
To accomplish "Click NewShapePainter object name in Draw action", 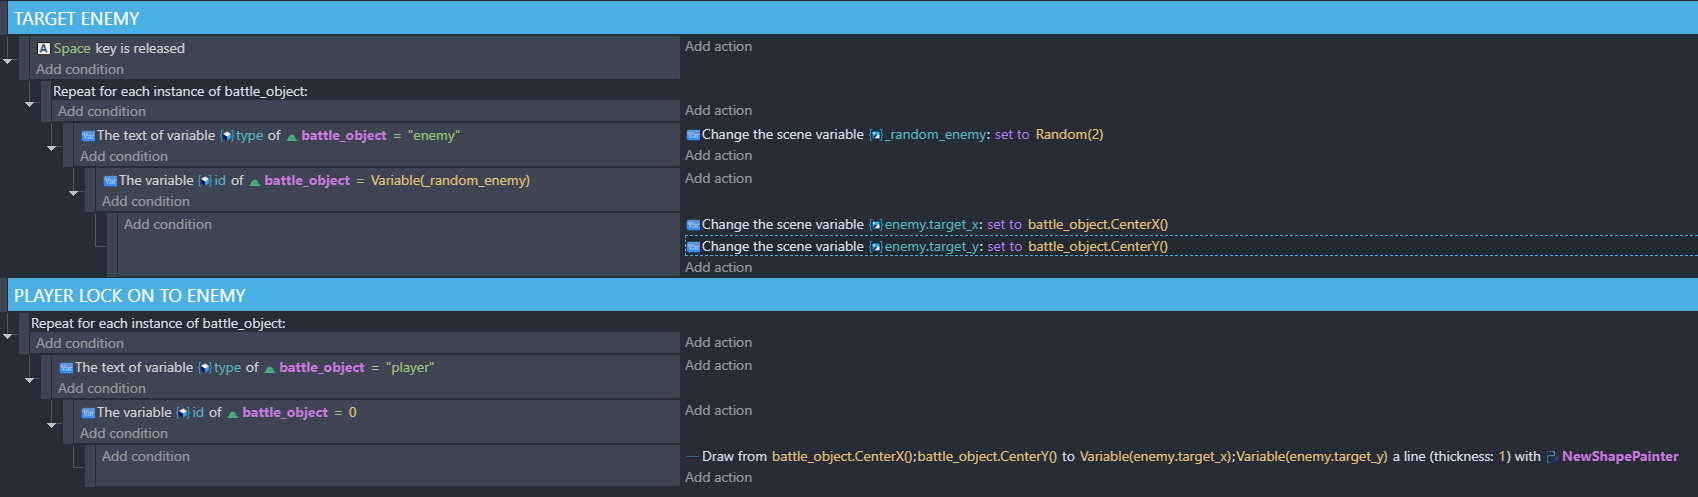I will (x=1620, y=456).
